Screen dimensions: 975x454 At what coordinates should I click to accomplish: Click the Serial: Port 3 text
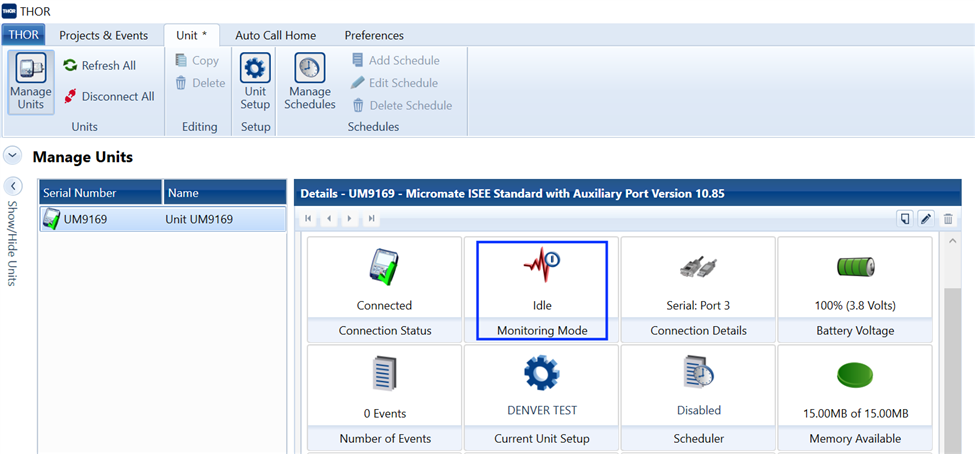click(x=698, y=305)
